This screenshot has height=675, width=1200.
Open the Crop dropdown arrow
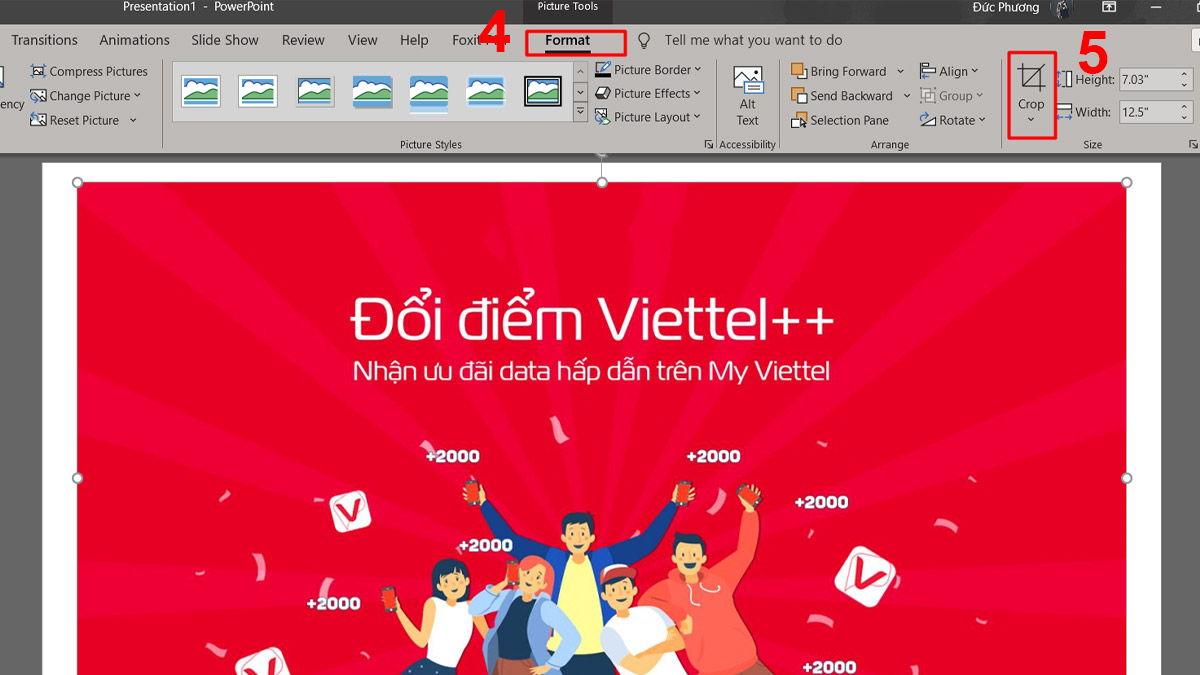point(1031,121)
